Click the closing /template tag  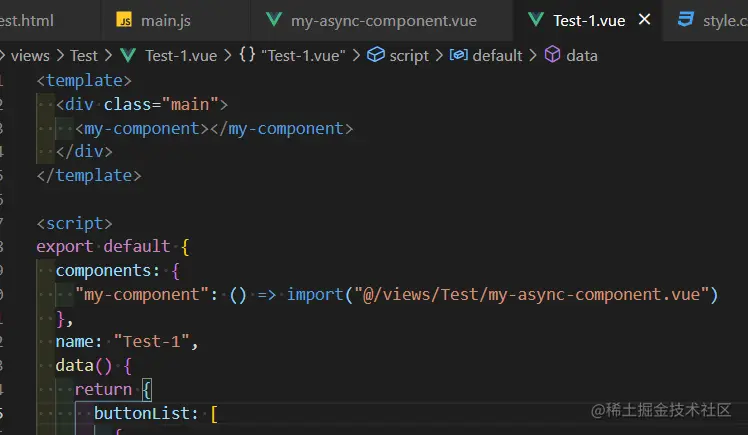(x=89, y=176)
